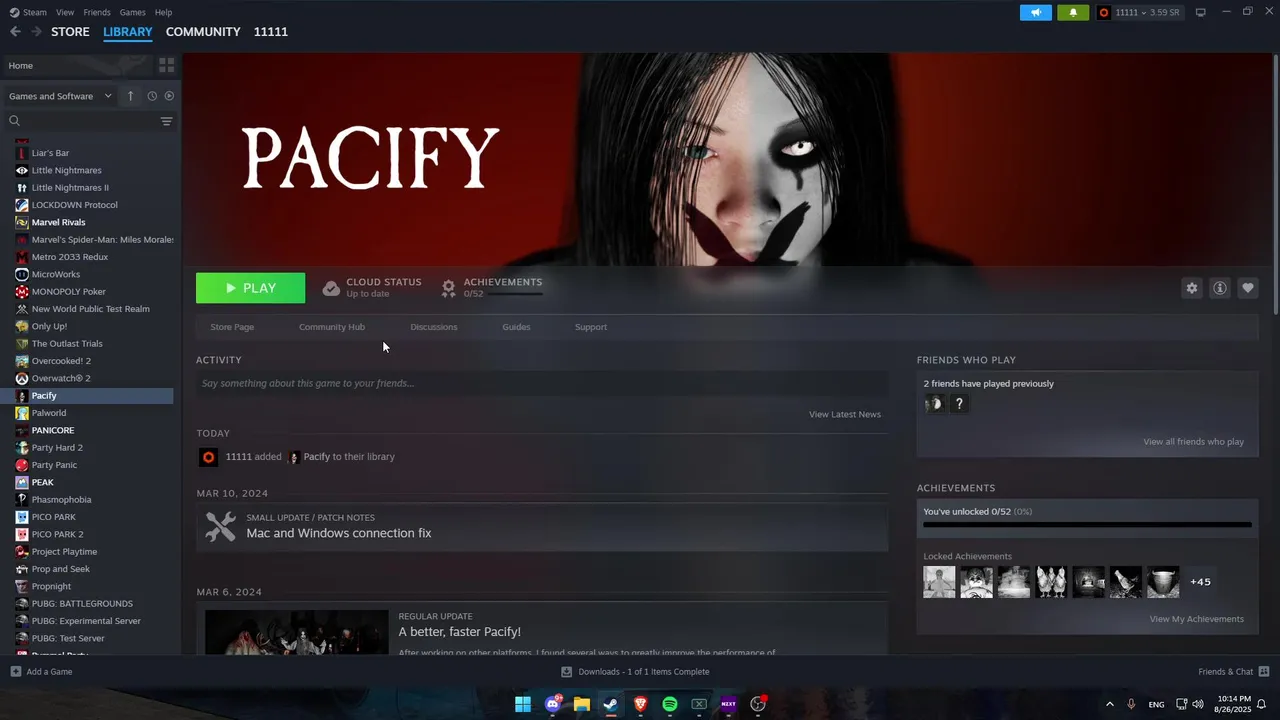This screenshot has height=720, width=1280.
Task: Click the cloud status icon
Action: 331,288
